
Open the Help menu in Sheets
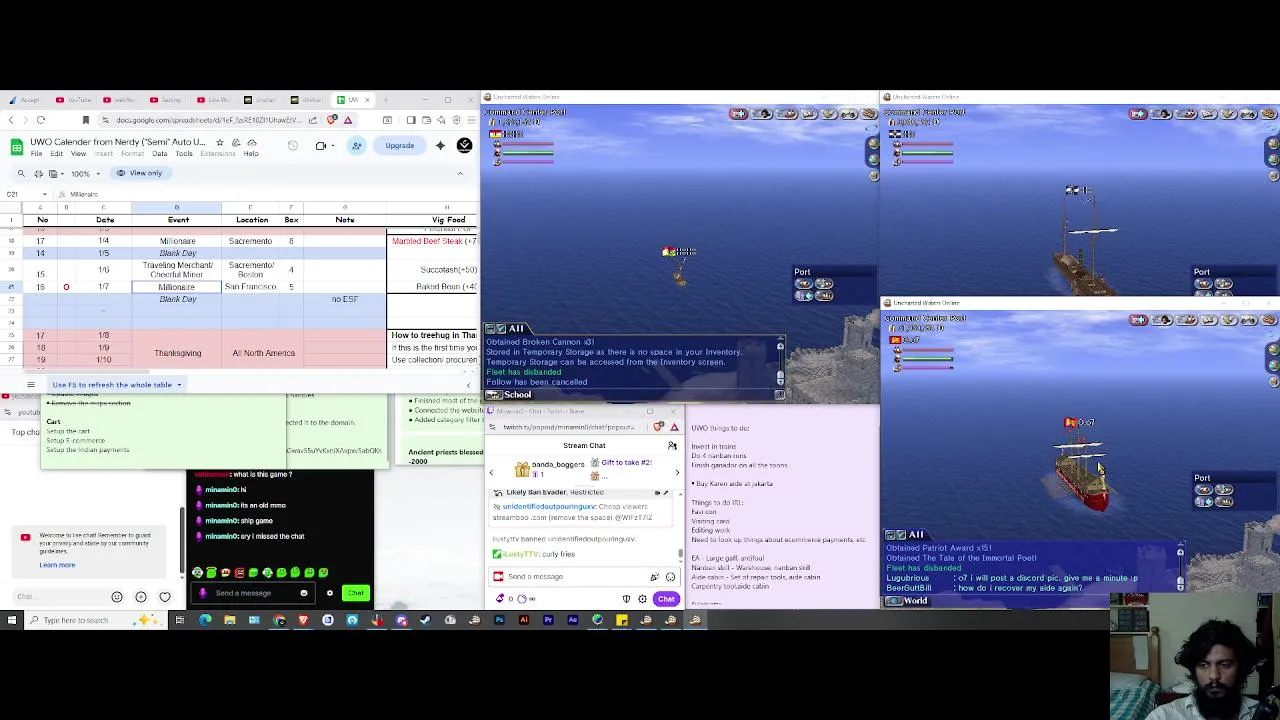click(251, 154)
